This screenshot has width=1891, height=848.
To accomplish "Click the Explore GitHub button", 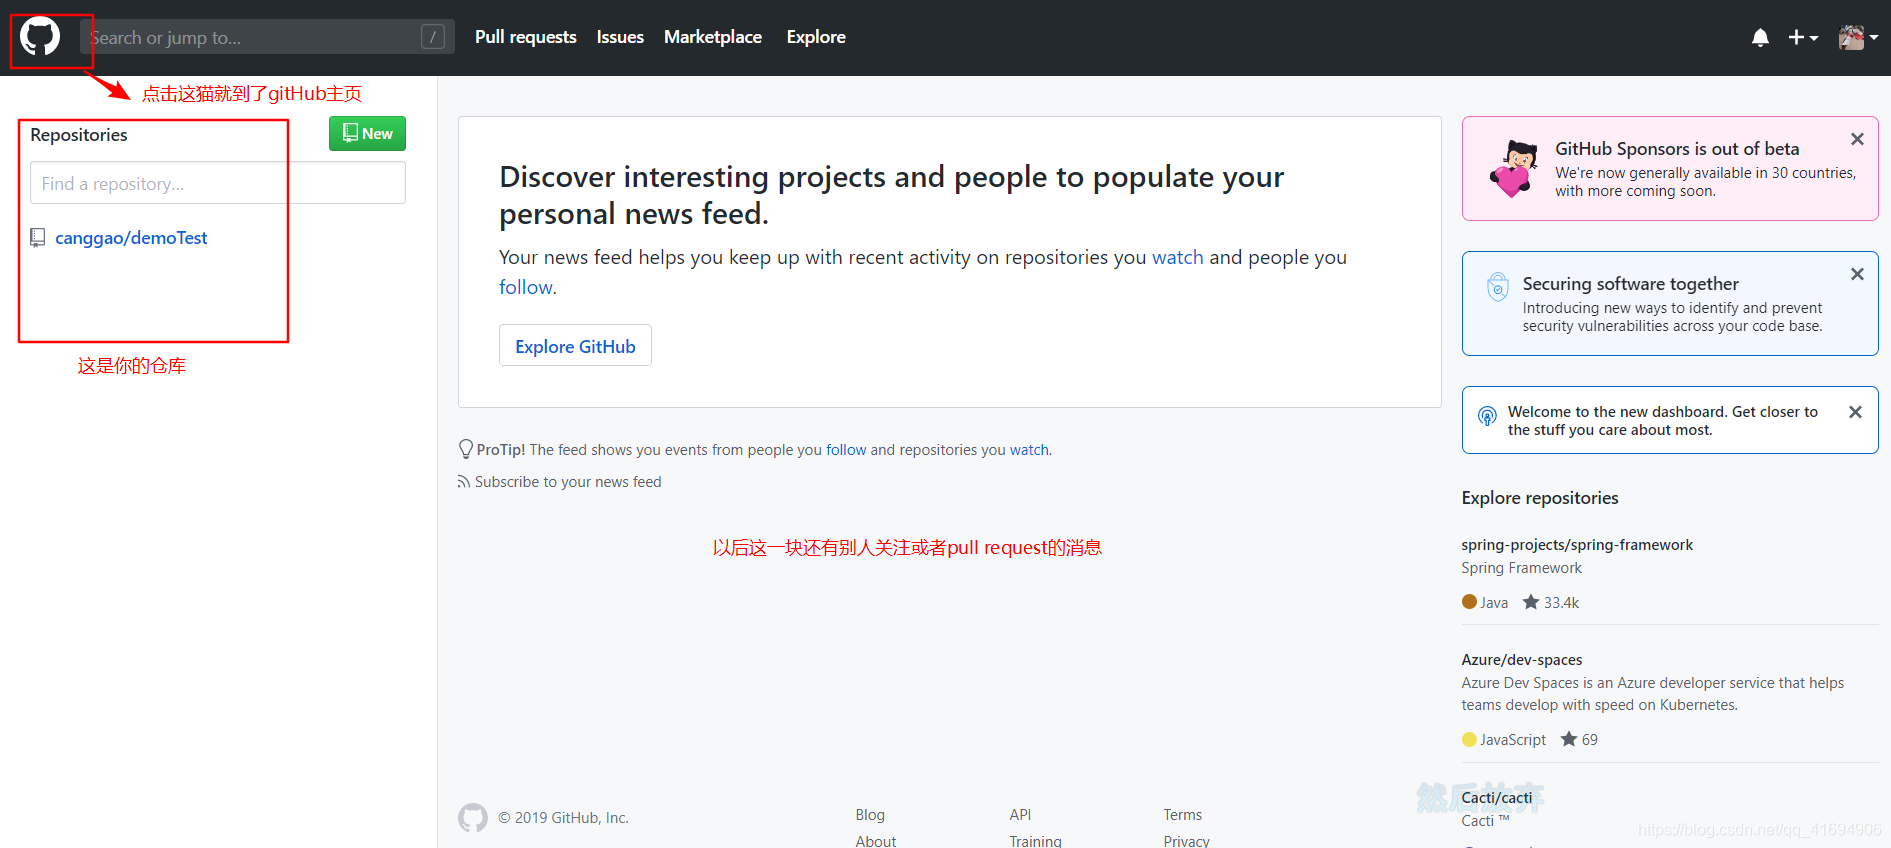I will 575,346.
